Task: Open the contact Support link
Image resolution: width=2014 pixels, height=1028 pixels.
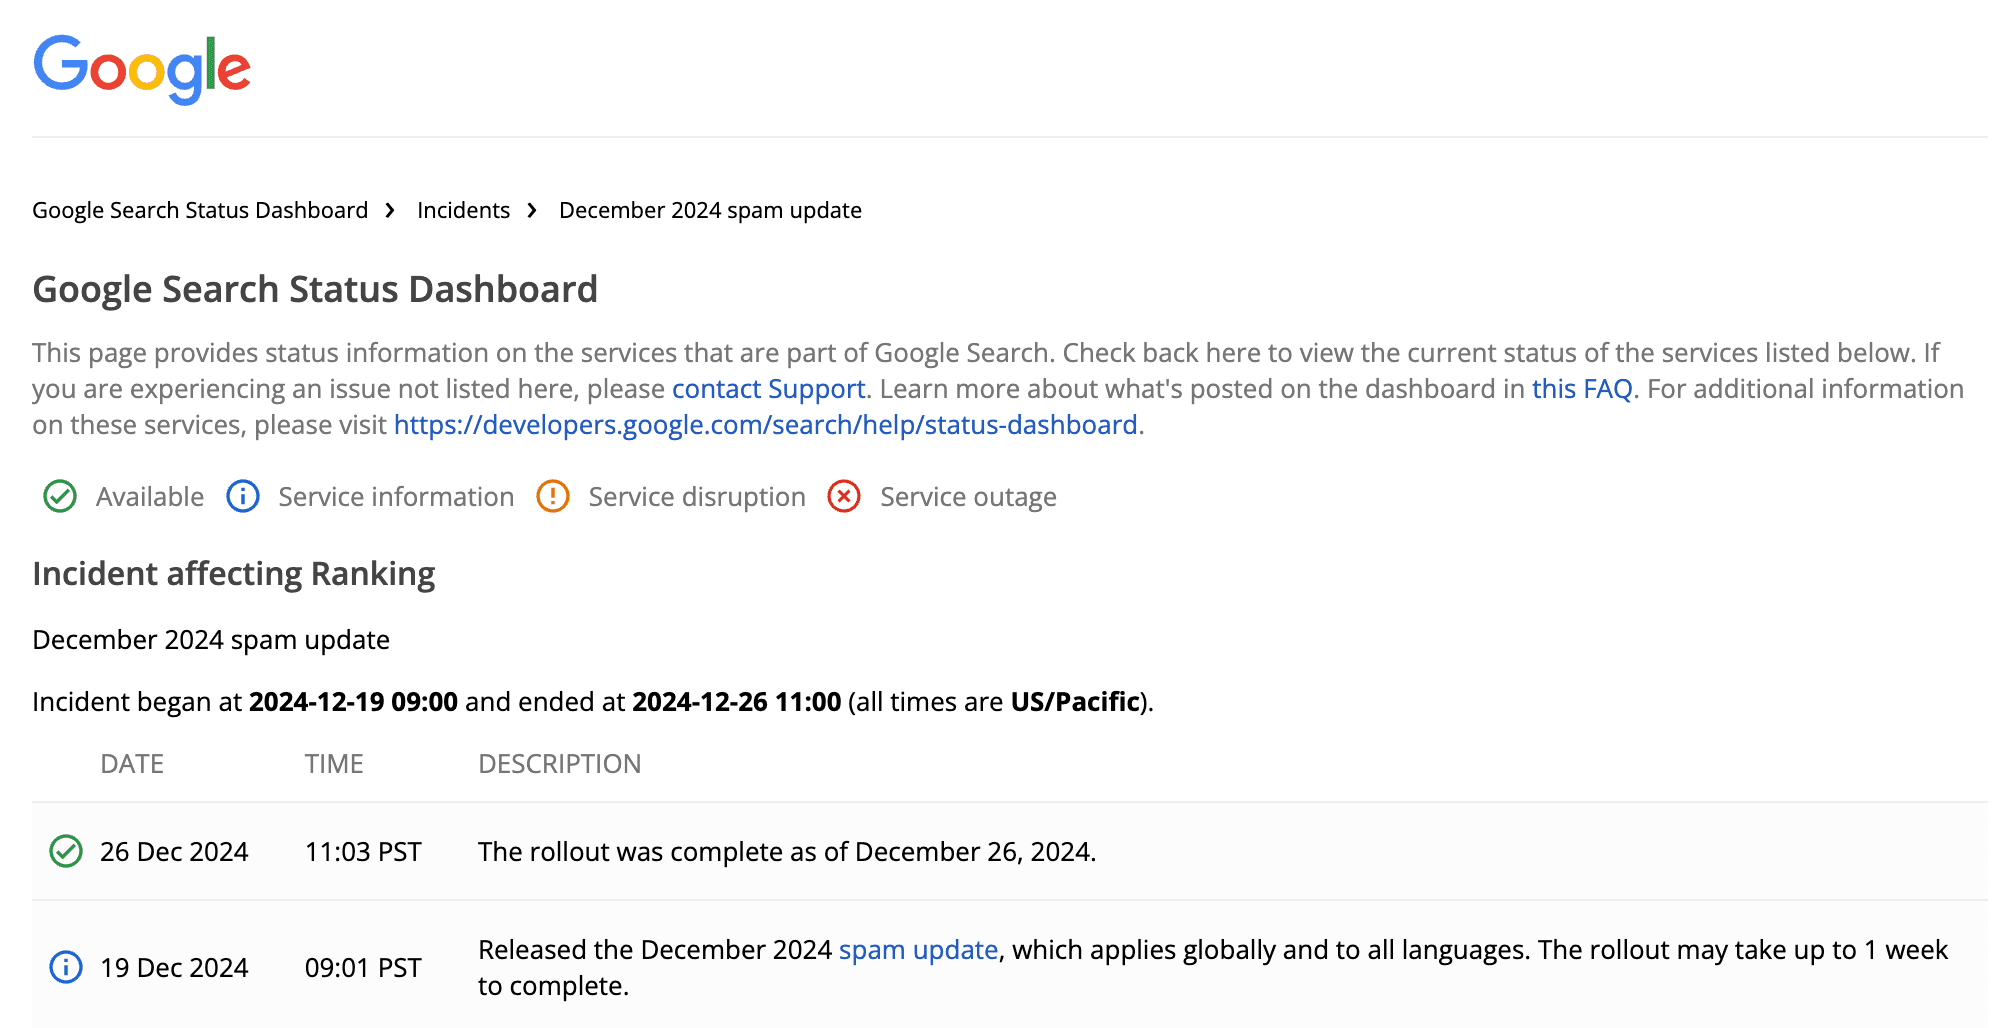Action: coord(767,389)
